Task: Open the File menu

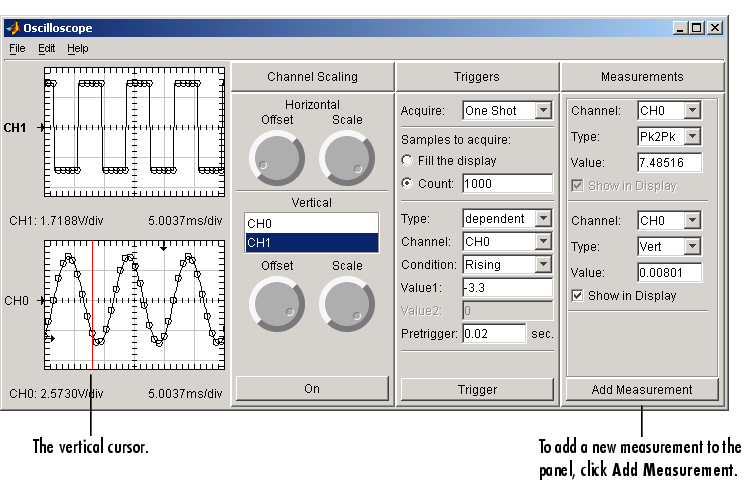Action: [x=17, y=48]
